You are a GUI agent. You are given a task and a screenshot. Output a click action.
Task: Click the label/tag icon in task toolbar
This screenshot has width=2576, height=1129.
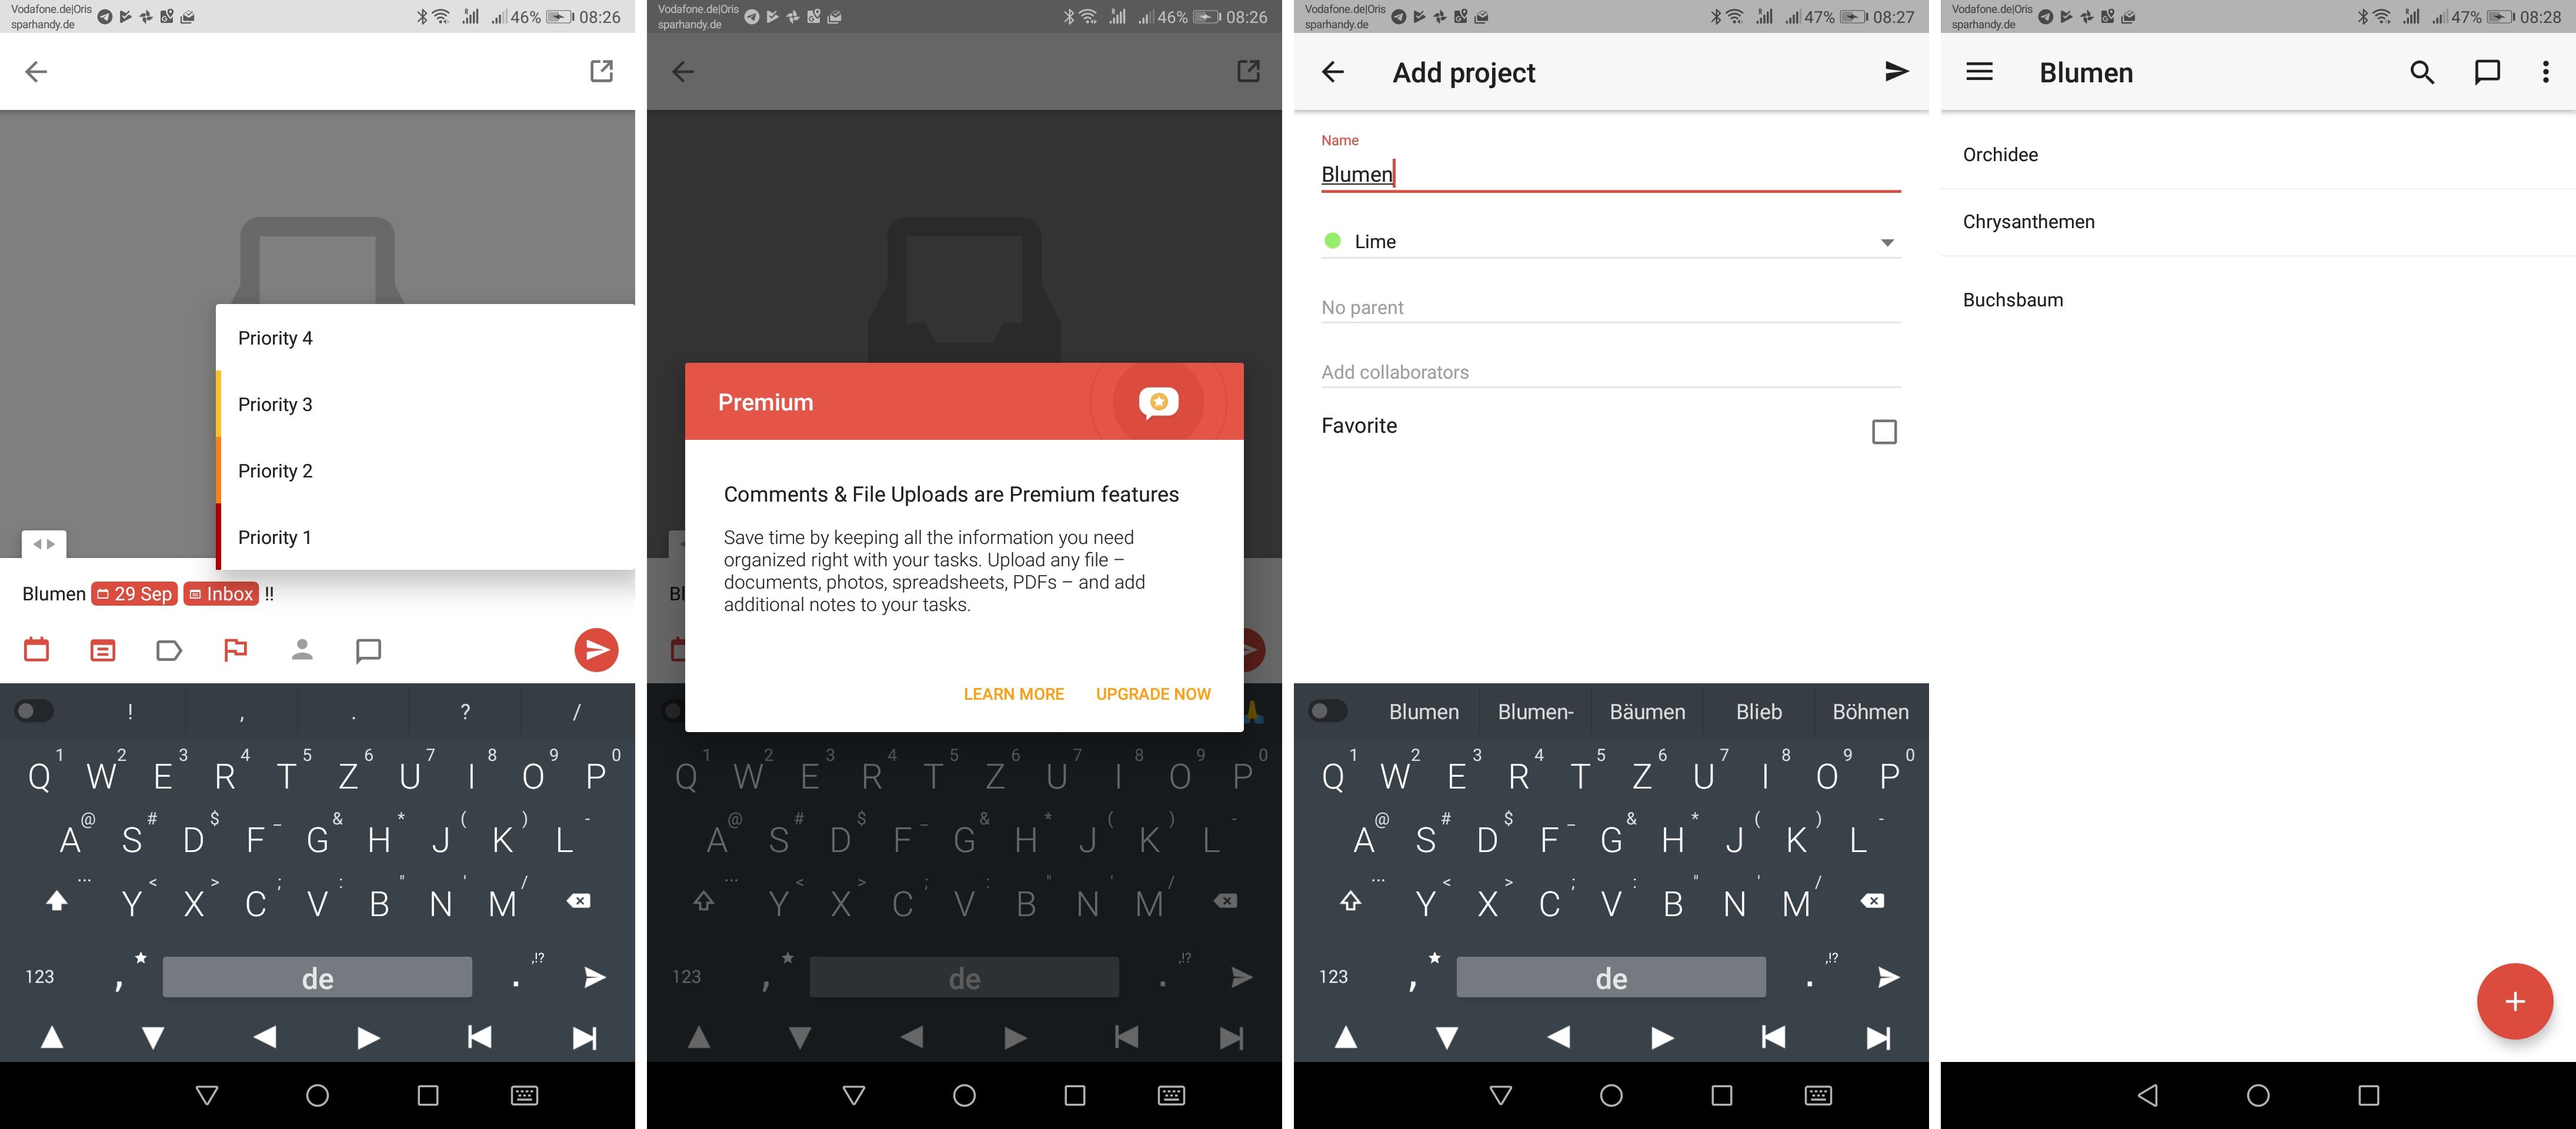[x=169, y=647]
